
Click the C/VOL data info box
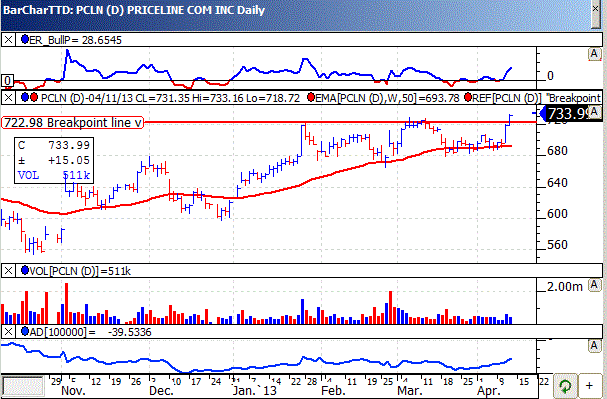[54, 160]
